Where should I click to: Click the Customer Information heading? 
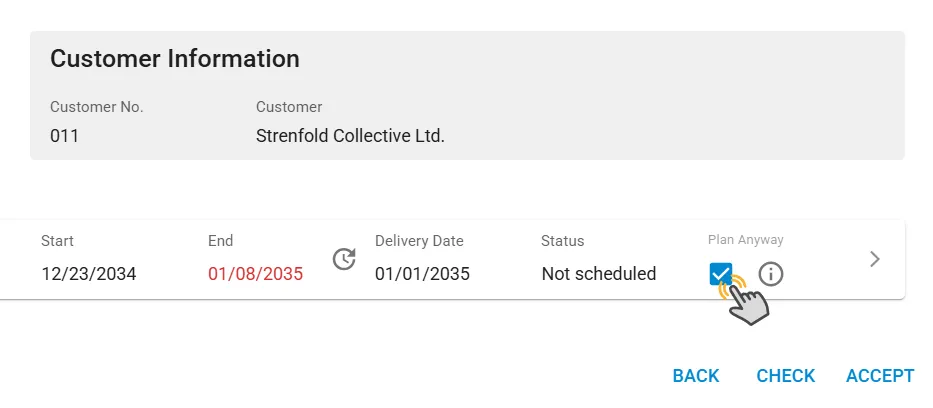click(175, 59)
